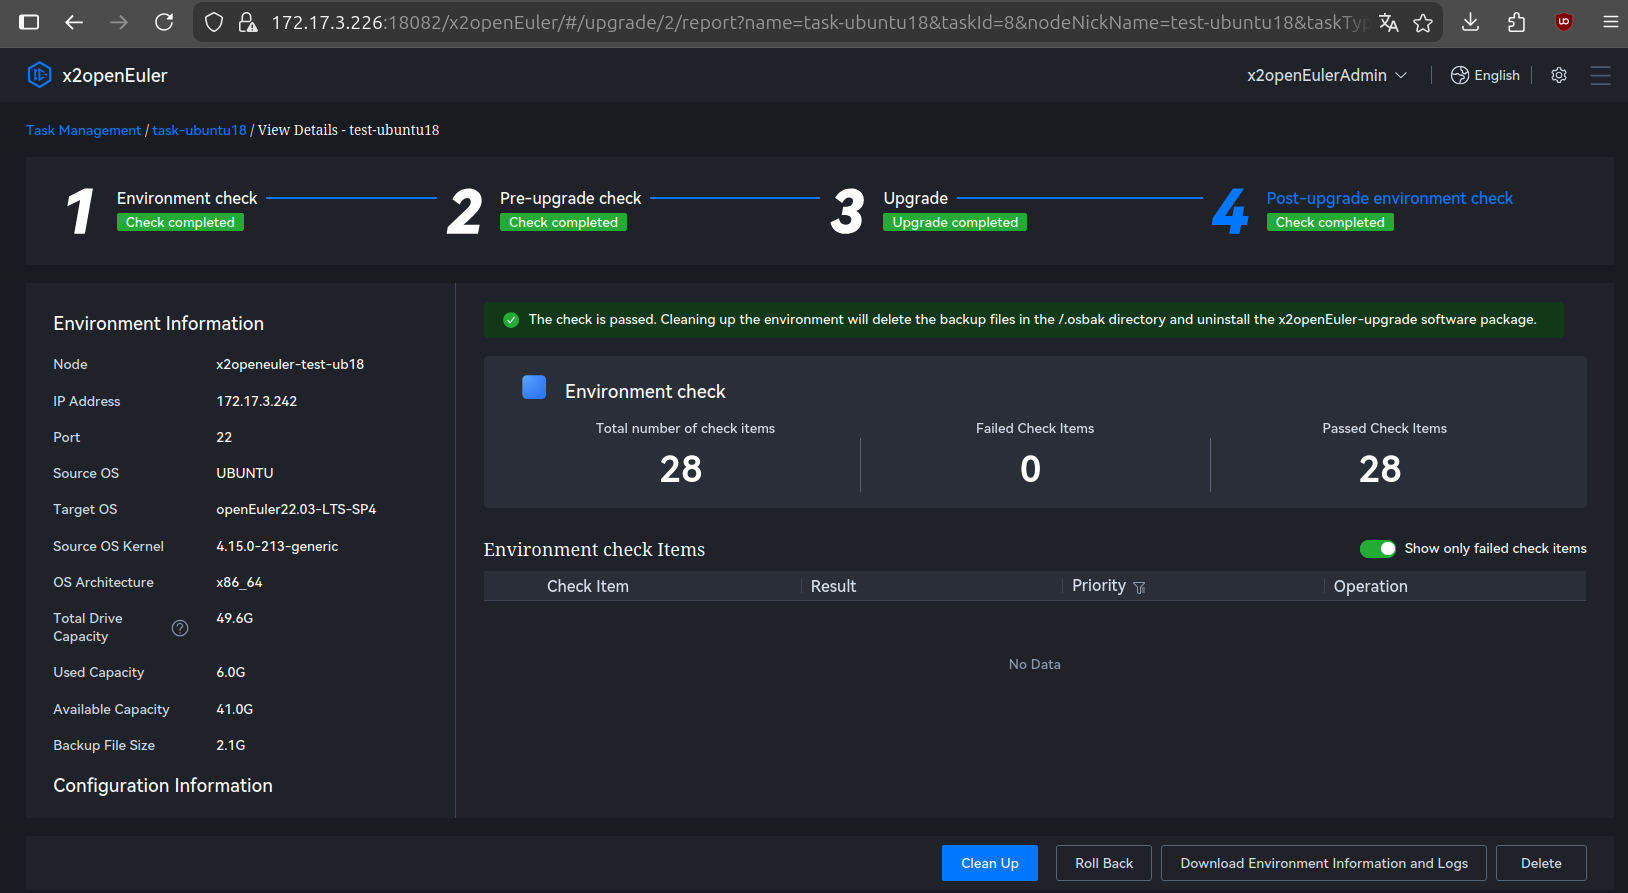Click the help icon beside Total Drive Capacity
This screenshot has width=1628, height=893.
click(x=180, y=628)
